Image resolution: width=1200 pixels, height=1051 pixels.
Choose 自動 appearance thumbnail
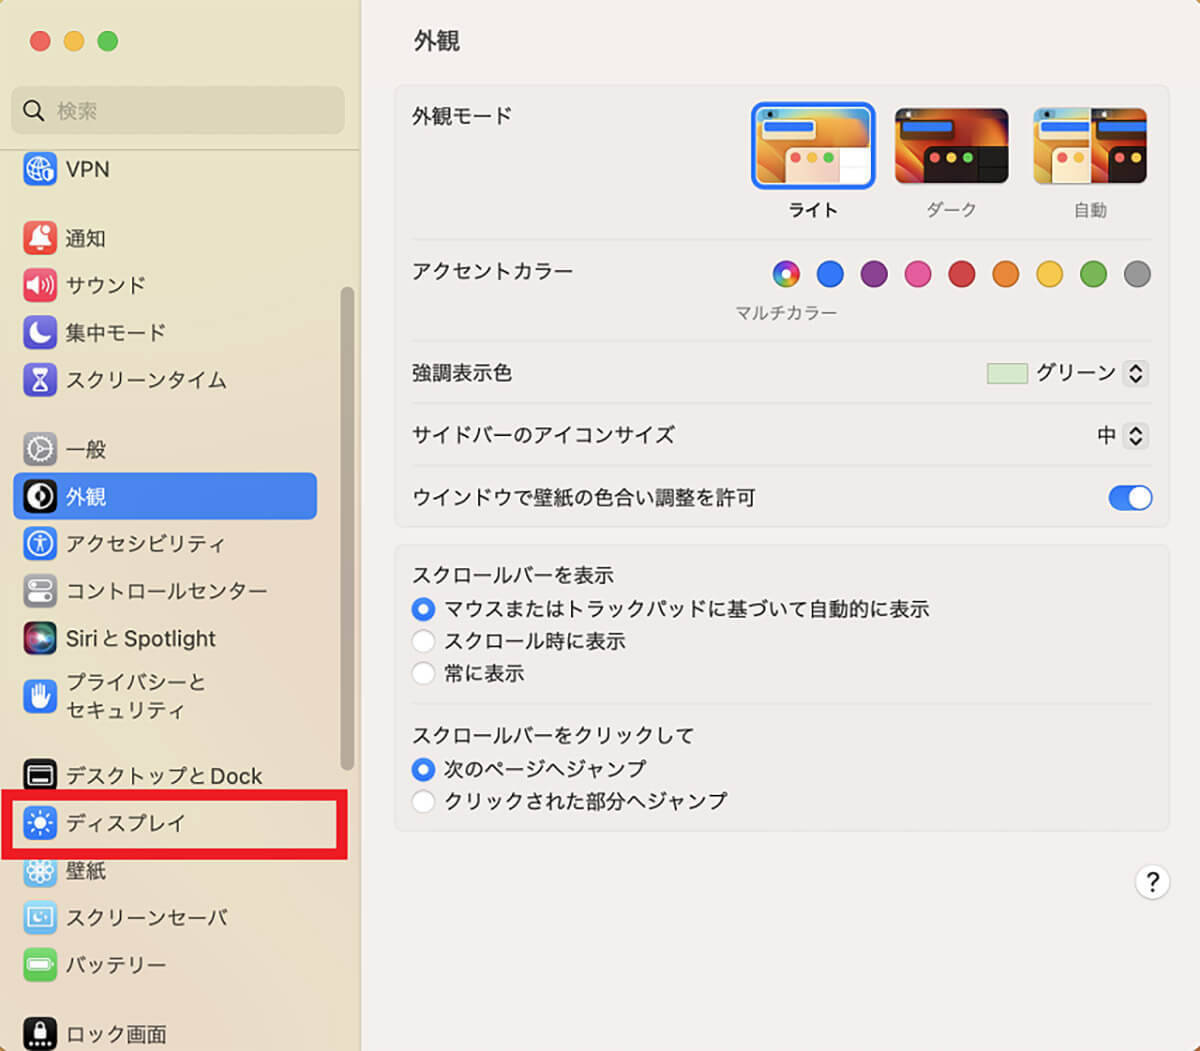(x=1090, y=146)
